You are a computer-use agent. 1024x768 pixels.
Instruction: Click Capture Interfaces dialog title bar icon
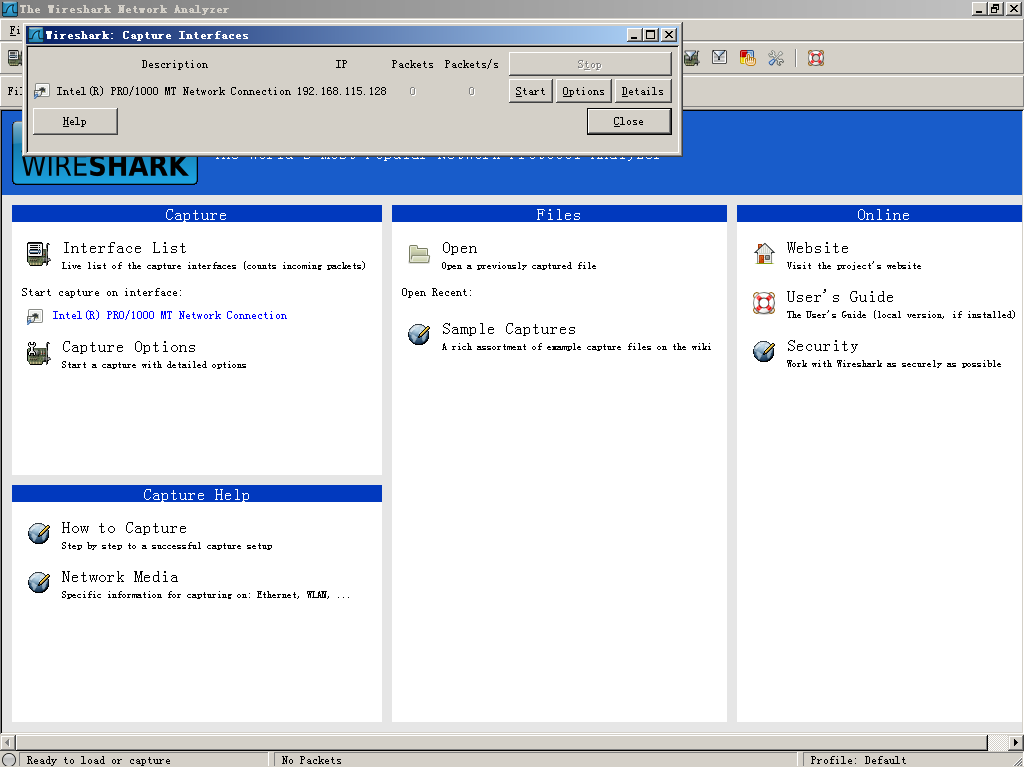(36, 35)
